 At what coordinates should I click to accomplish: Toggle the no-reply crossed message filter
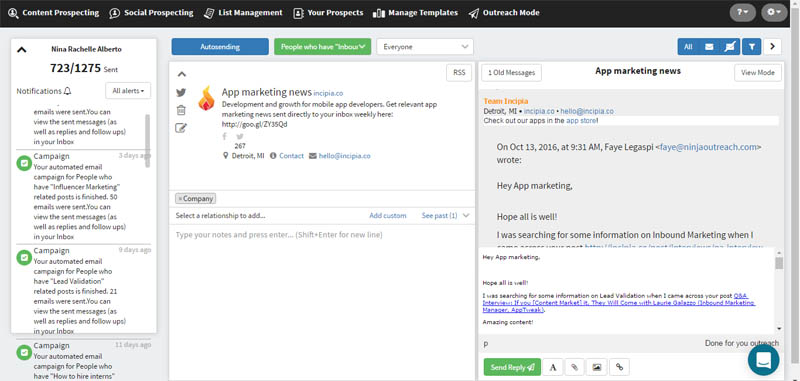point(730,46)
